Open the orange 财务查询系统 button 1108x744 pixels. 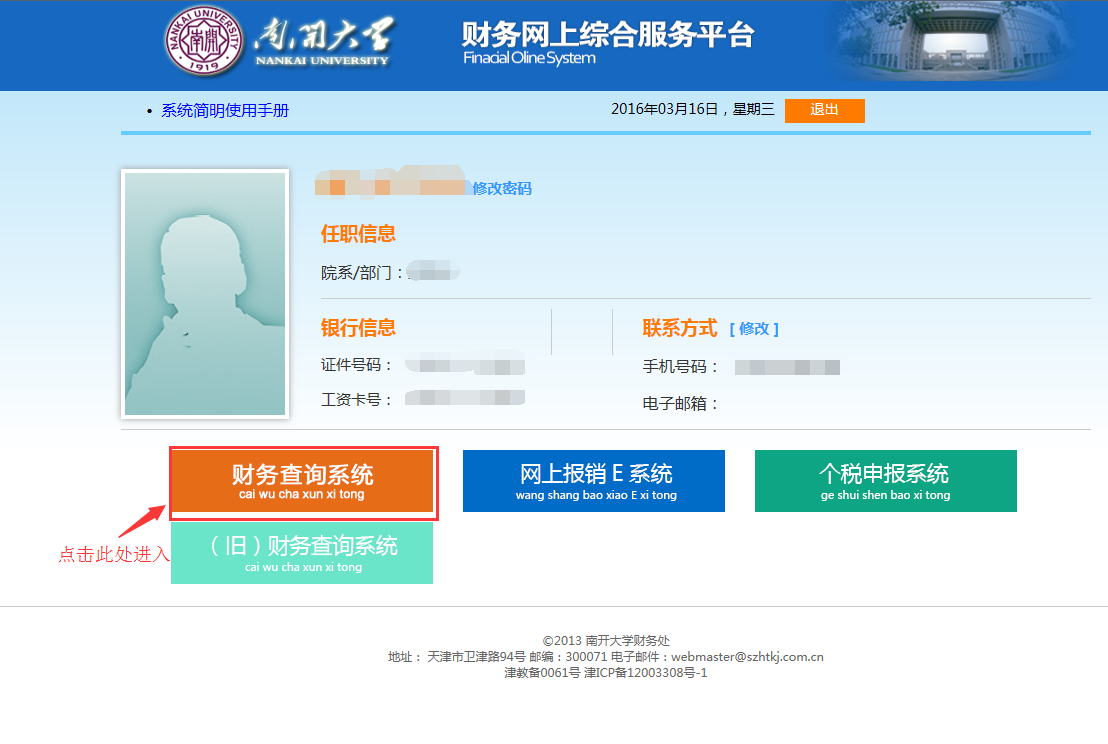pos(302,481)
